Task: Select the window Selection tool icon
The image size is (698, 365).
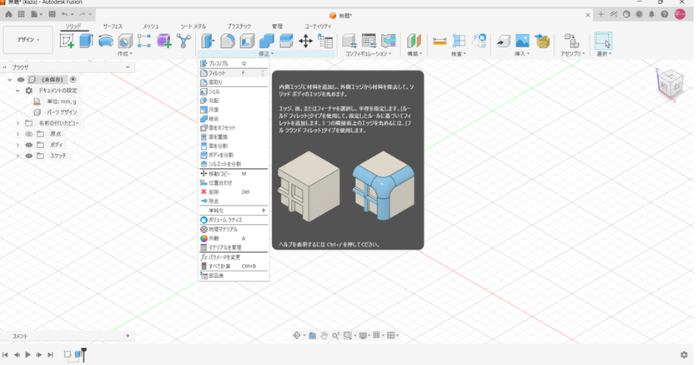Action: click(x=603, y=41)
